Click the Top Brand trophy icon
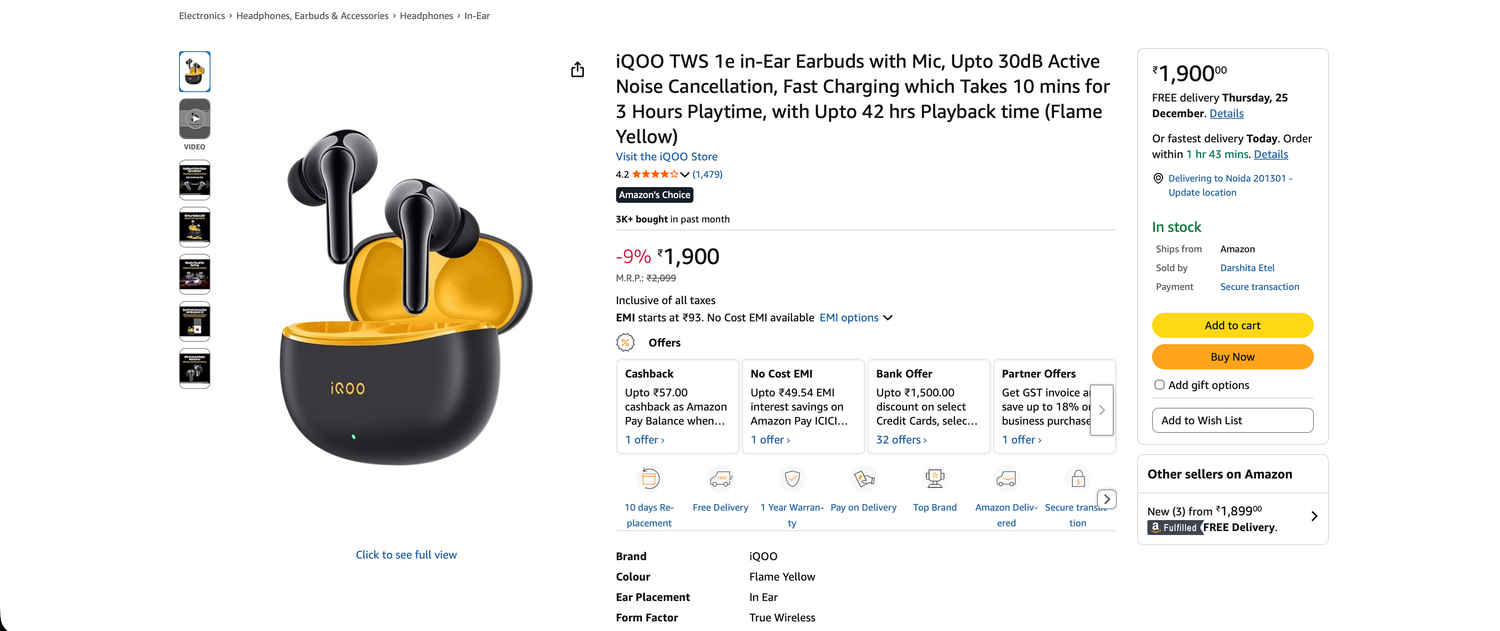Image resolution: width=1500 pixels, height=631 pixels. coord(935,479)
